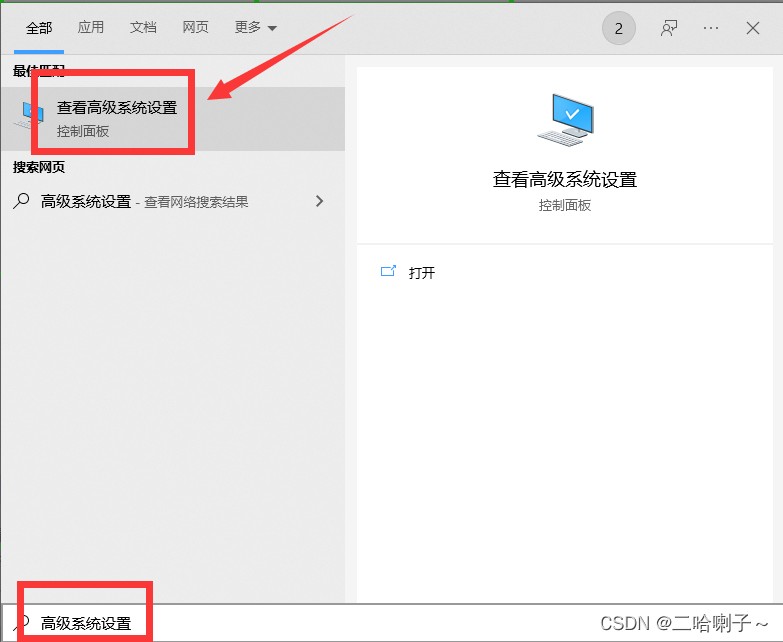Close the search panel
Image resolution: width=783 pixels, height=642 pixels.
[x=753, y=28]
